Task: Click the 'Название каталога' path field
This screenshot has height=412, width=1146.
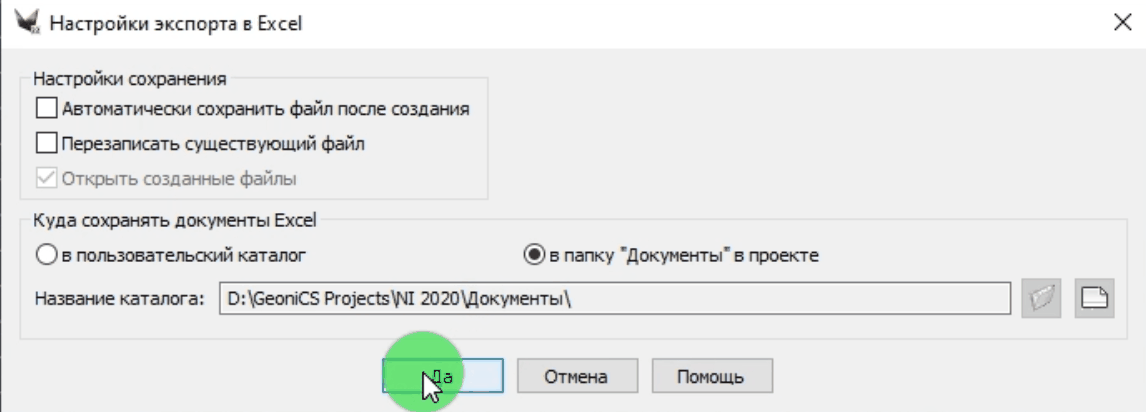Action: [615, 299]
